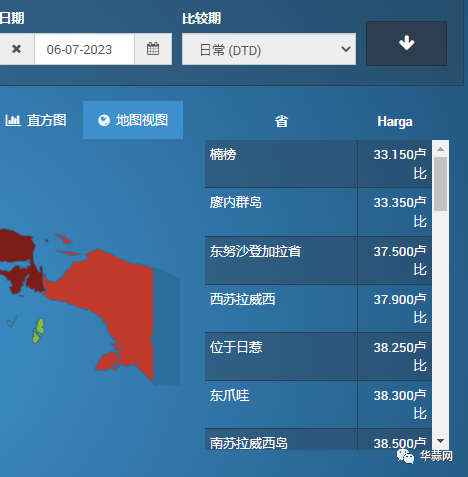The height and width of the screenshot is (477, 468).
Task: Open the calendar date picker icon
Action: click(153, 49)
